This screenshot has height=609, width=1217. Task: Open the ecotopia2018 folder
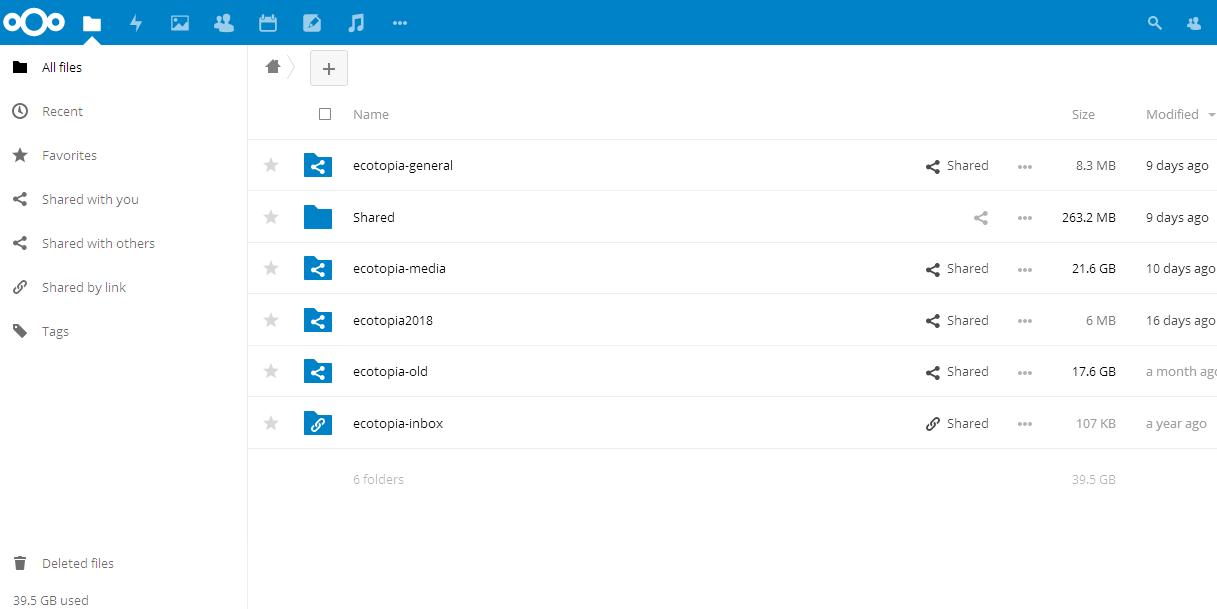[393, 320]
